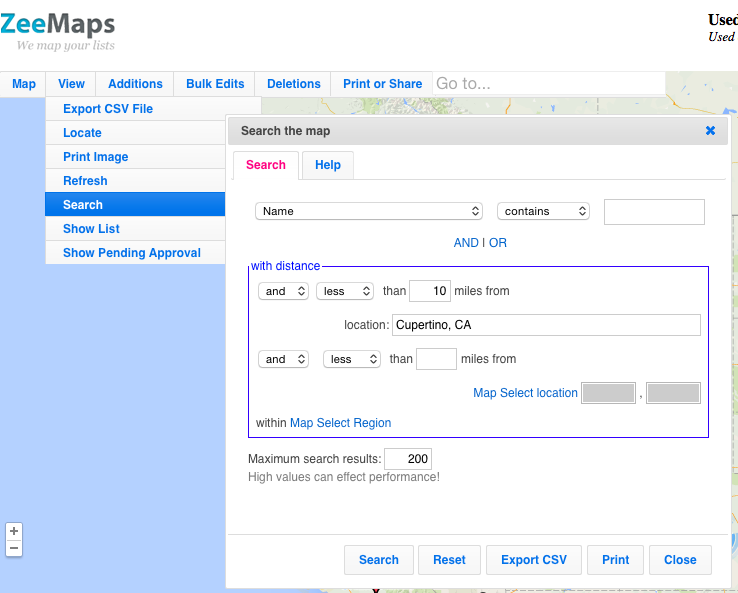Click the 'Search the map' dialog title
The width and height of the screenshot is (738, 593).
pyautogui.click(x=285, y=131)
